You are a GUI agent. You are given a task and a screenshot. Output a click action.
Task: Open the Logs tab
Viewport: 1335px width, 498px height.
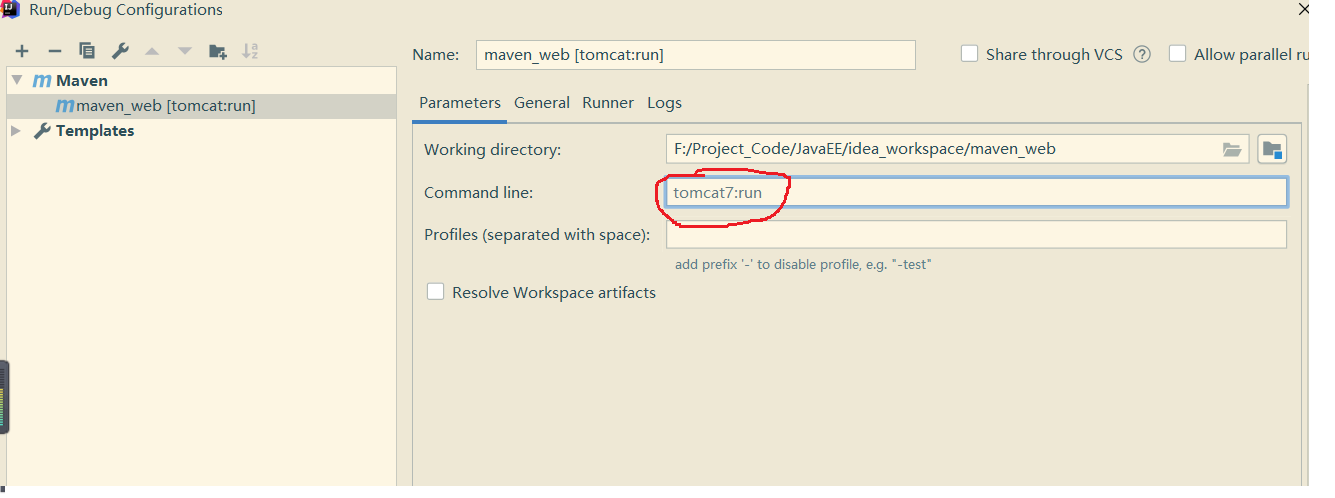tap(664, 103)
